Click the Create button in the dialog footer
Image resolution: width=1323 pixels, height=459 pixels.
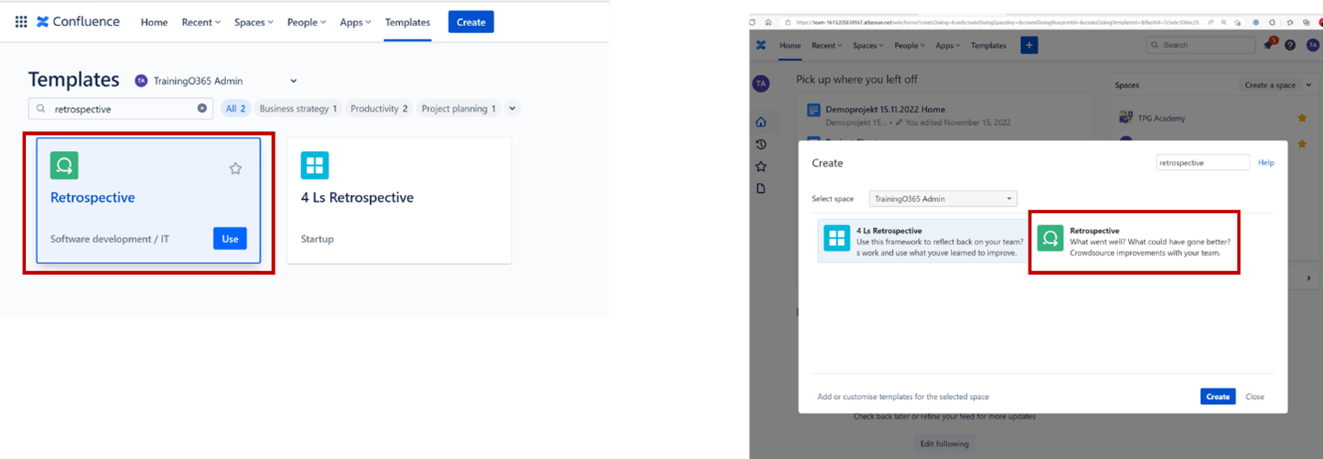tap(1217, 397)
